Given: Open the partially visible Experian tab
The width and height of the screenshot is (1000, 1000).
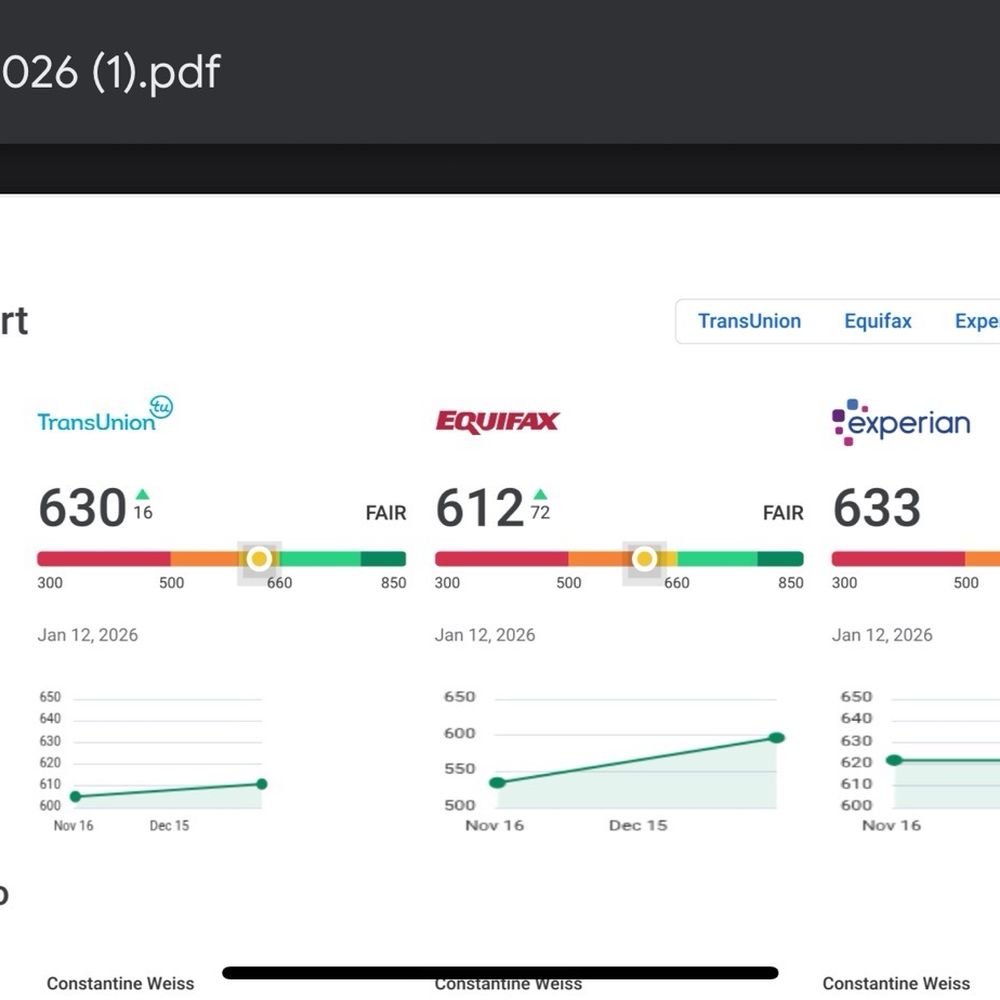Looking at the screenshot, I should coord(977,321).
